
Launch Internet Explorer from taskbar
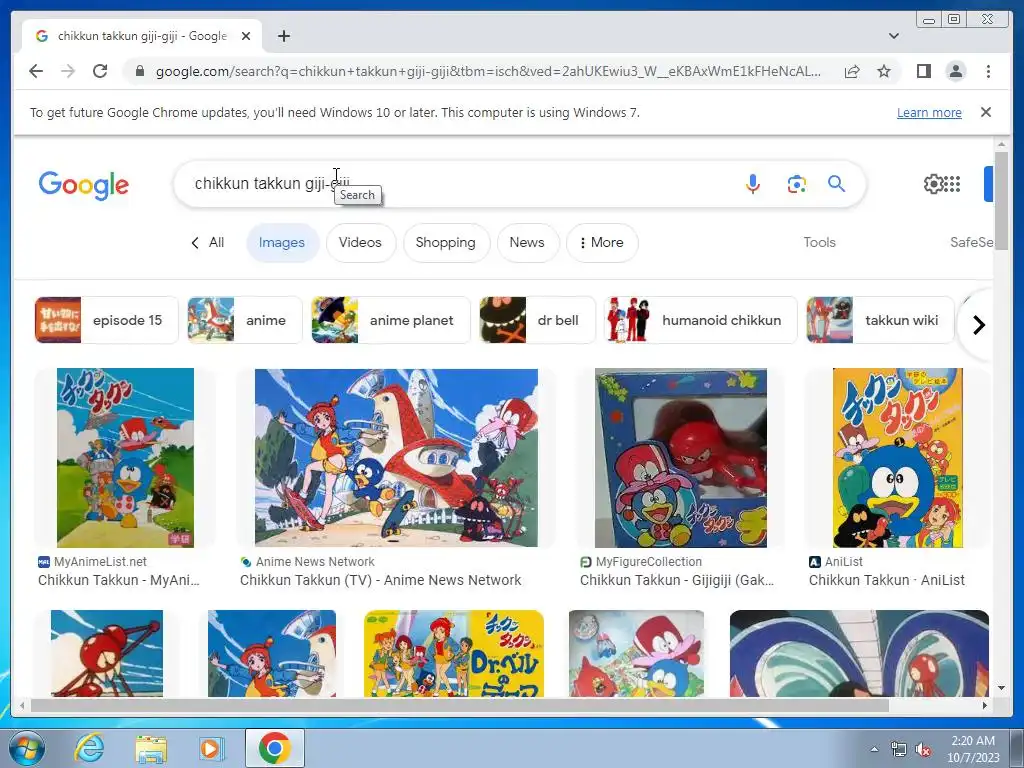[89, 748]
